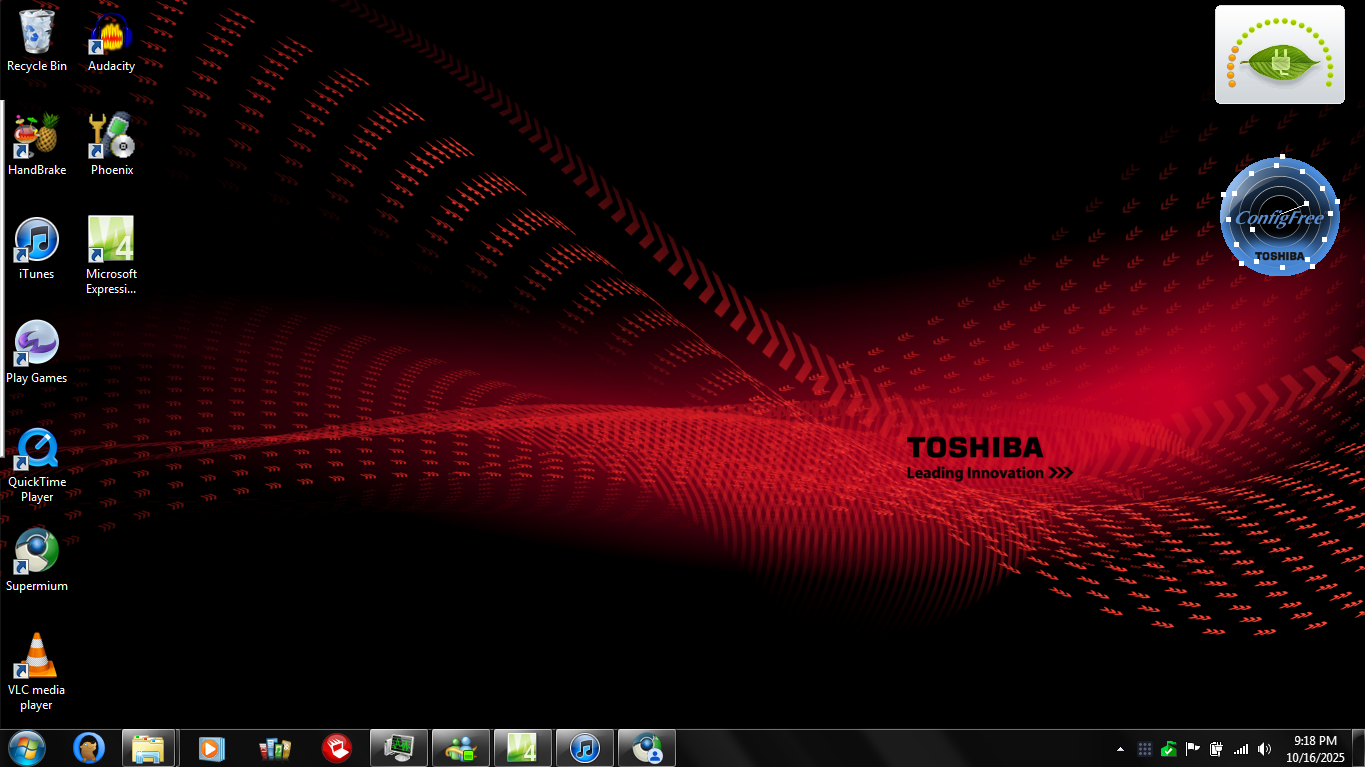Open Windows Explorer from the taskbar
Image resolution: width=1365 pixels, height=767 pixels.
coord(148,748)
